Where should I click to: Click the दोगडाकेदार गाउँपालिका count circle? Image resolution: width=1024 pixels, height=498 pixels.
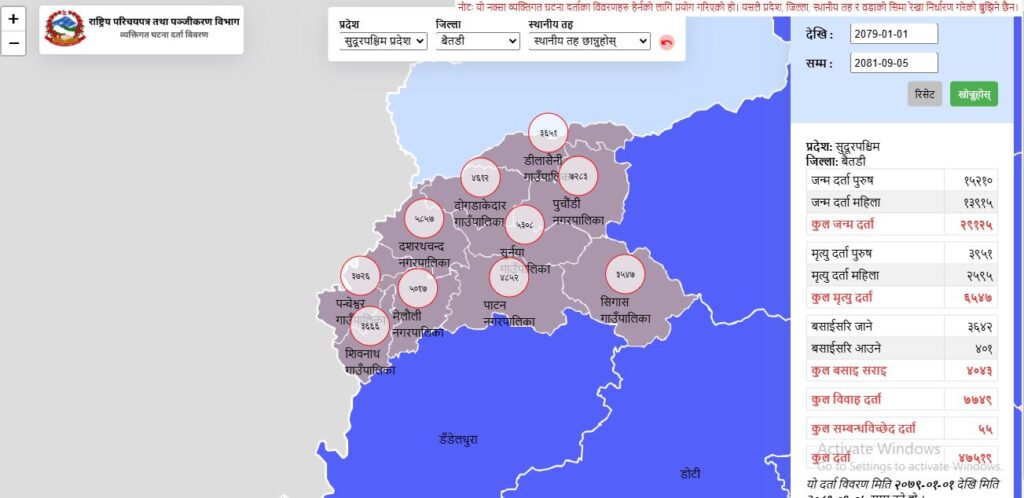pos(480,178)
